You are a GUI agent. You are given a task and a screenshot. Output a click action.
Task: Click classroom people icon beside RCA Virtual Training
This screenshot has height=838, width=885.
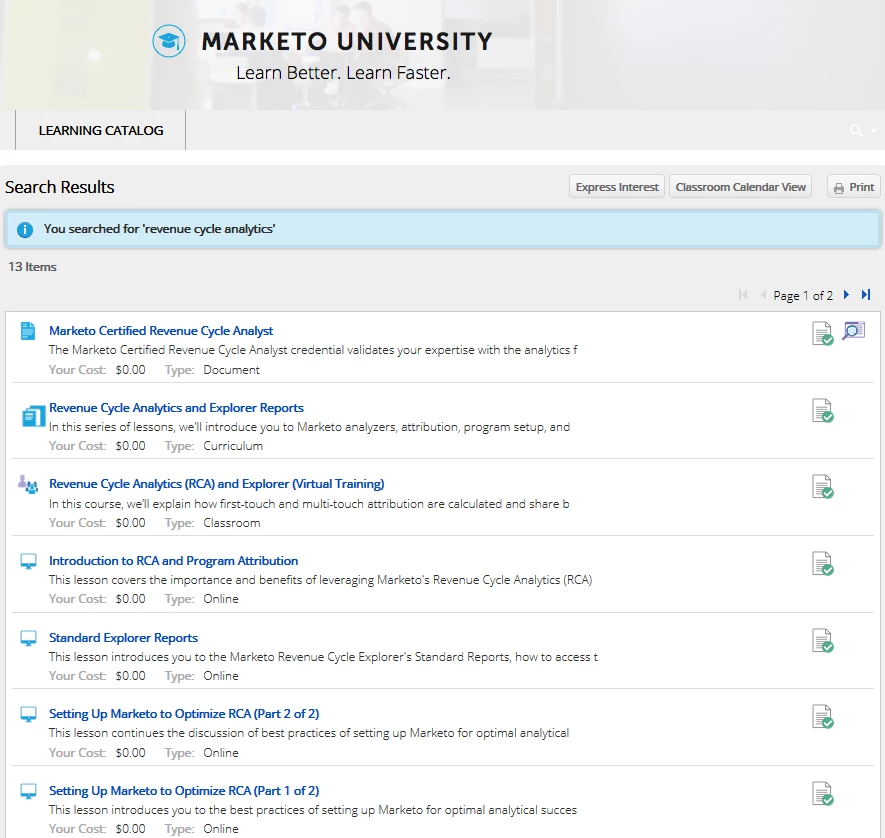coord(28,484)
